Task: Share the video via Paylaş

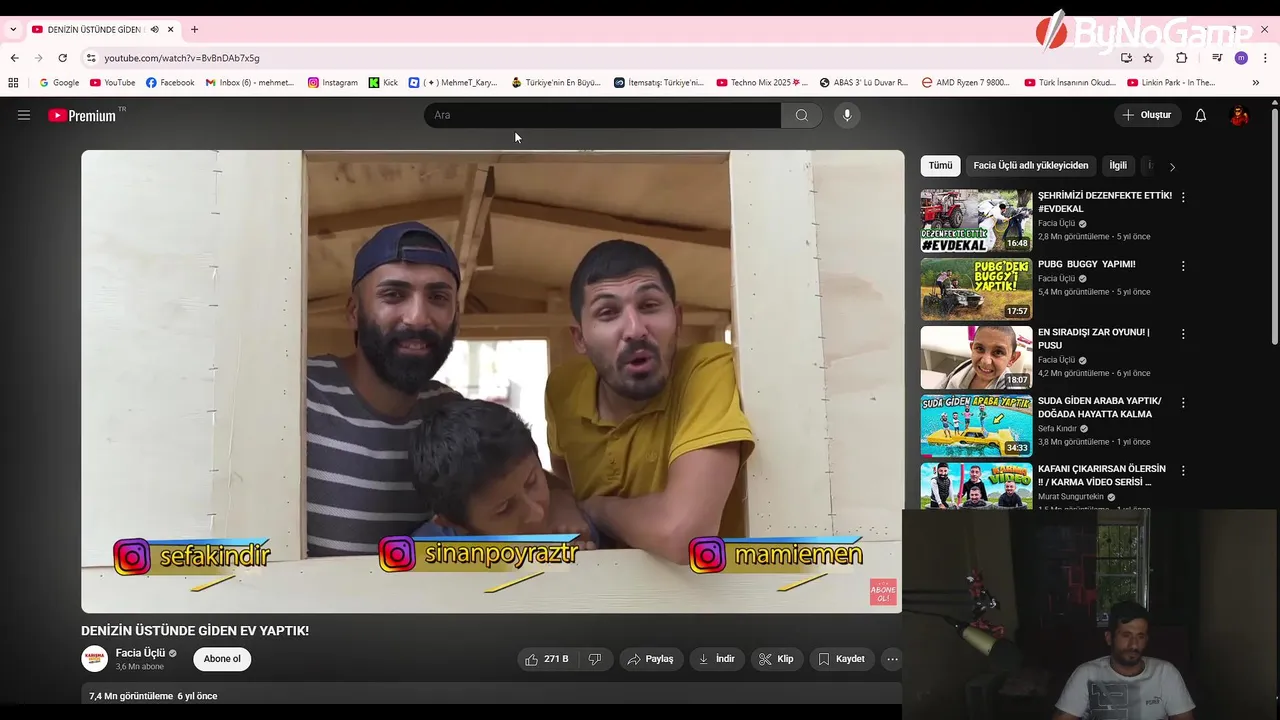Action: pos(650,659)
